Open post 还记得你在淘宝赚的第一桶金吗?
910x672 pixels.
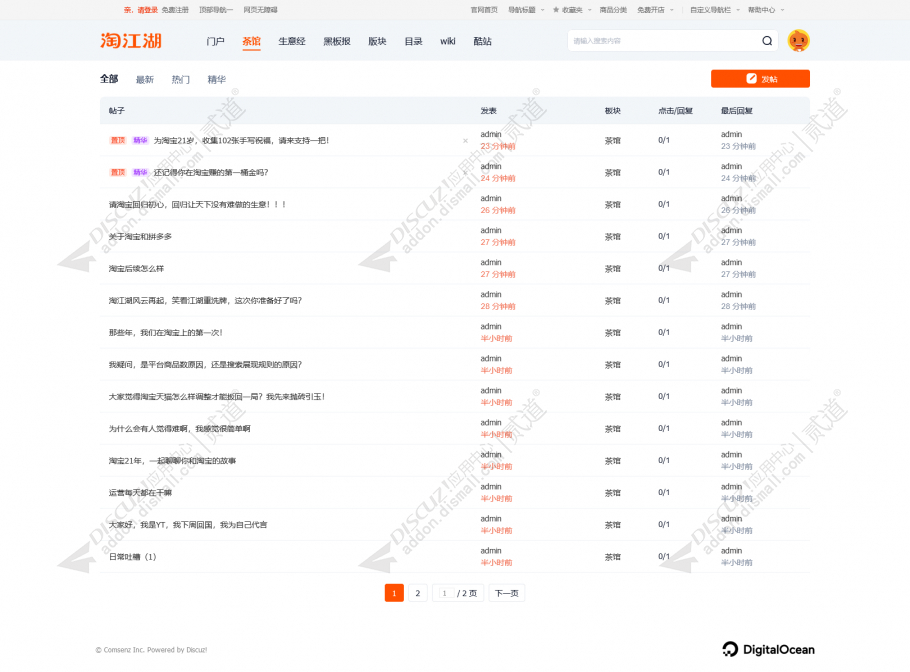211,172
